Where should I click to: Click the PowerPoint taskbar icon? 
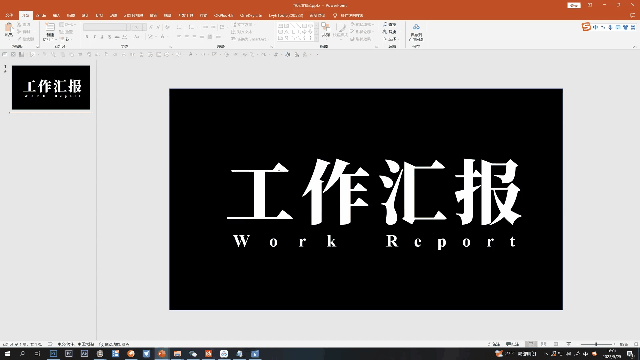click(x=162, y=354)
